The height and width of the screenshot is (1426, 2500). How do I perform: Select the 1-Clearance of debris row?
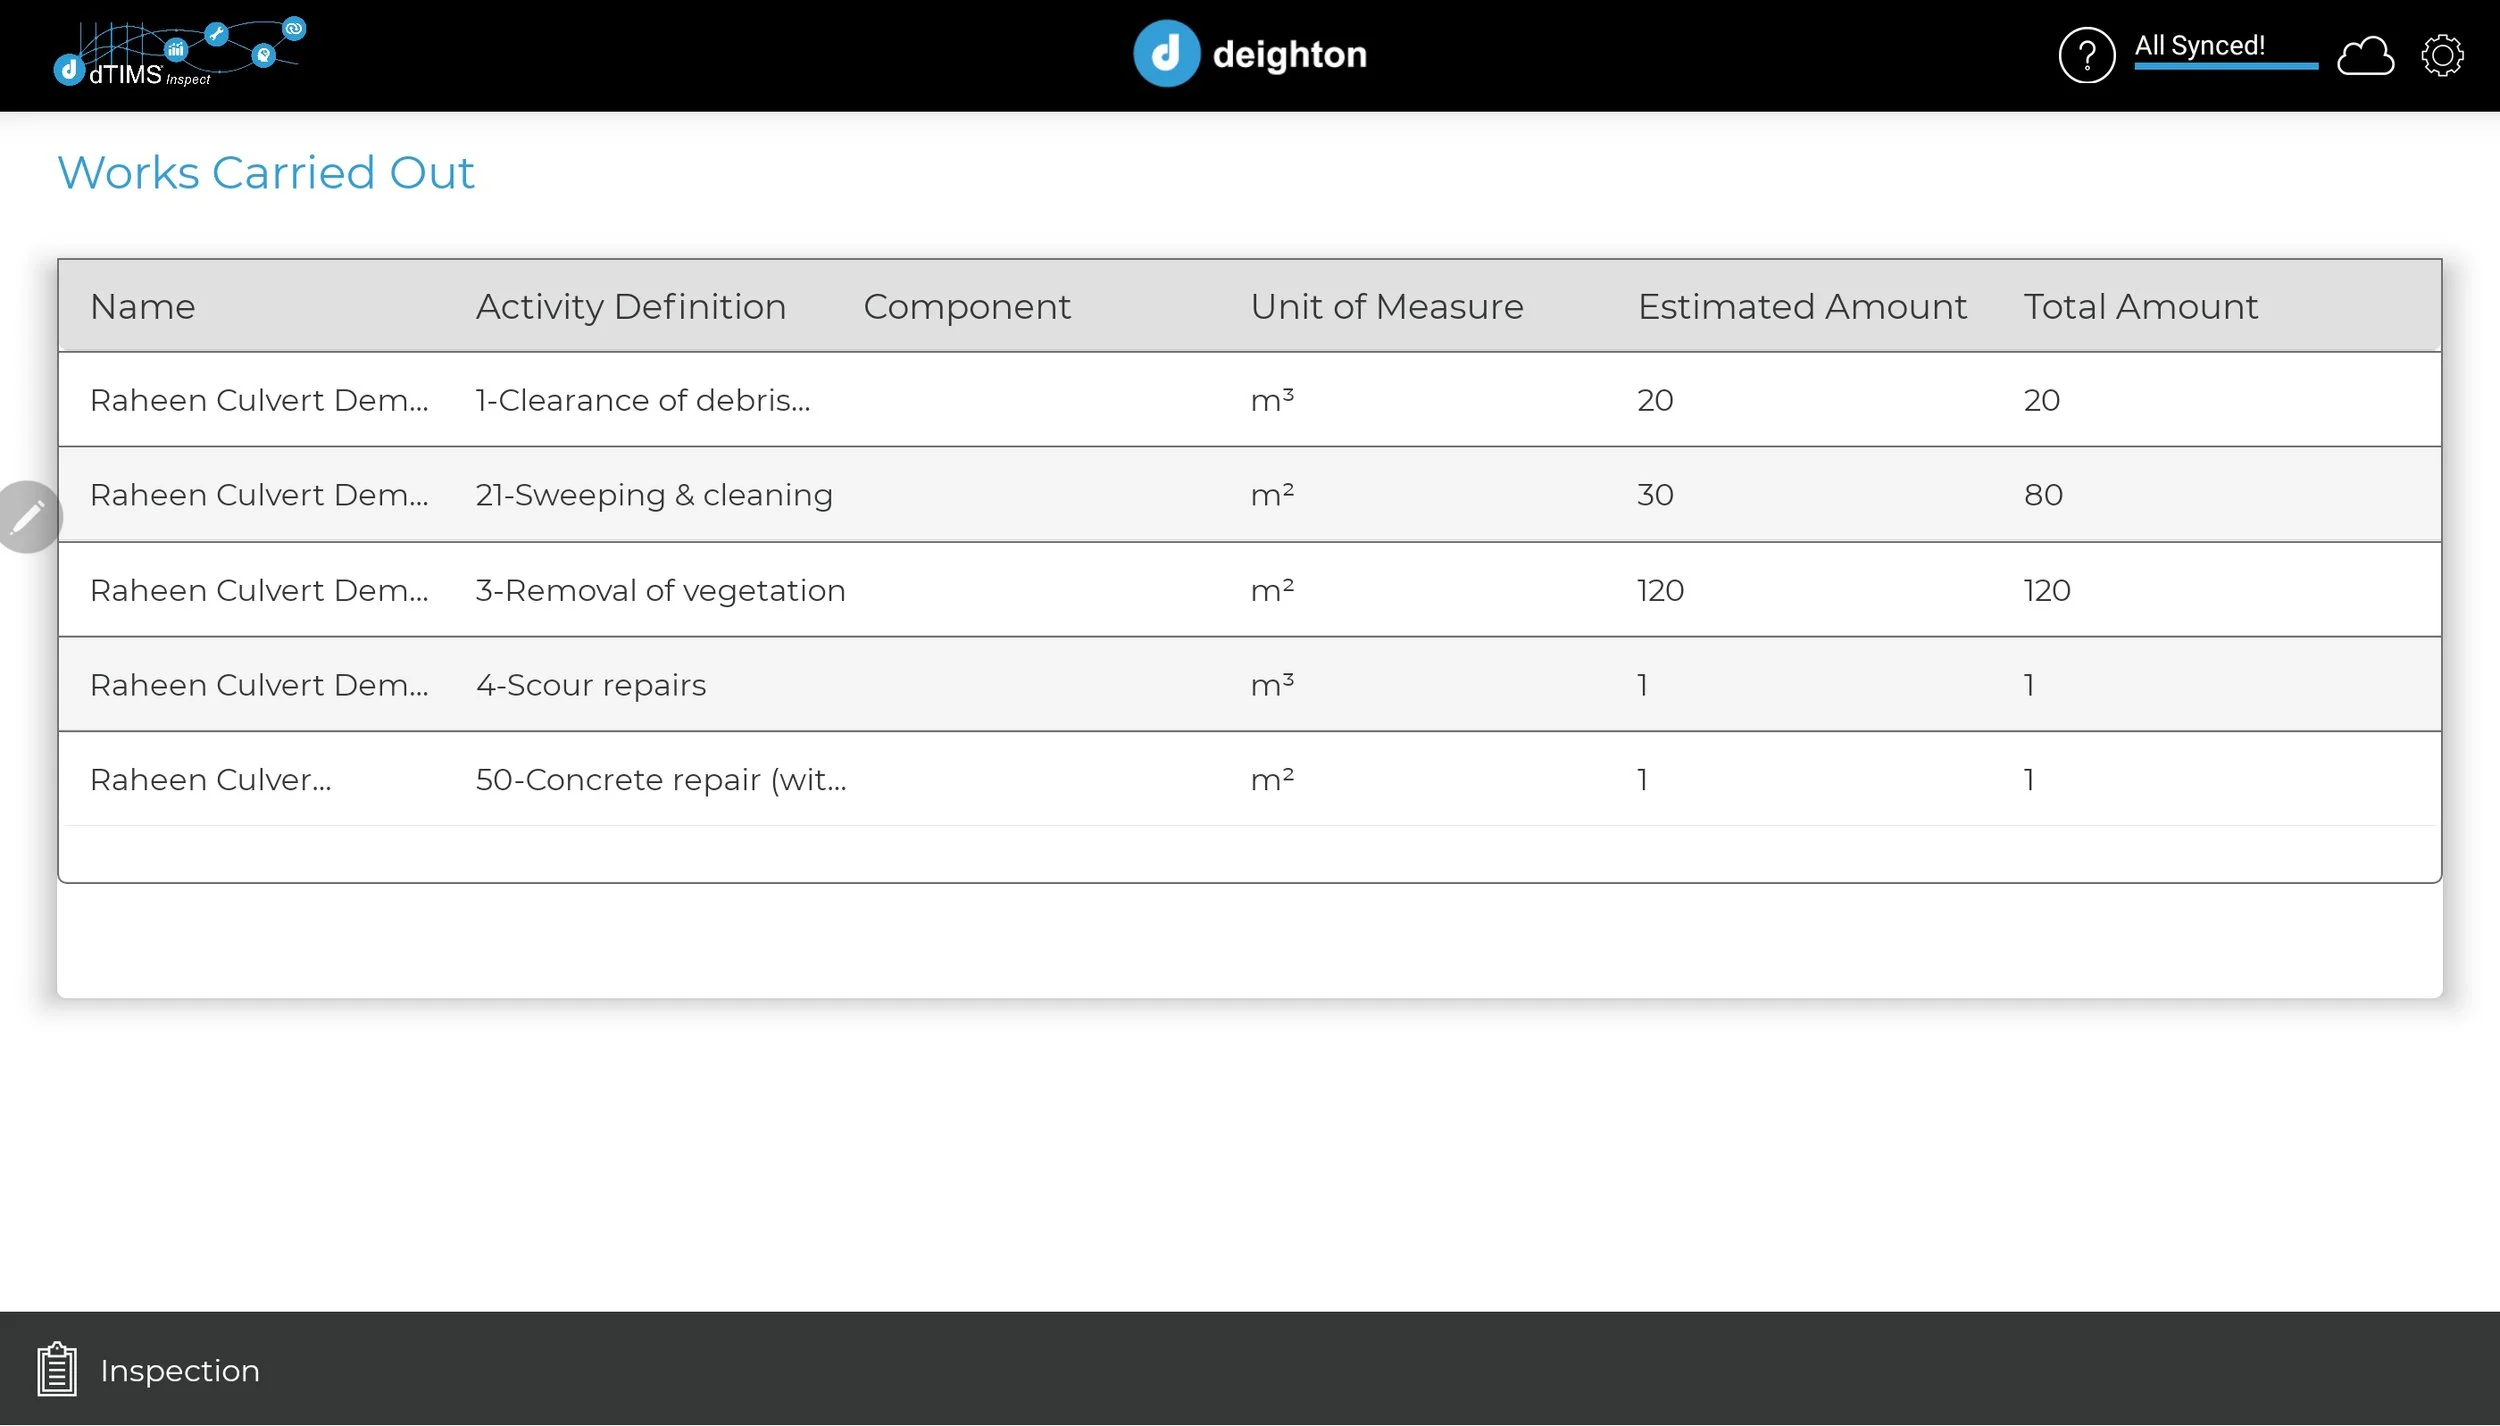[643, 400]
